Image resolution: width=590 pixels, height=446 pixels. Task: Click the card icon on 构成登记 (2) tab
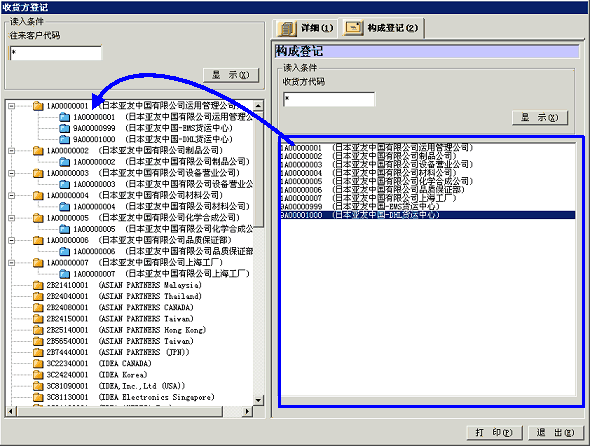coord(353,28)
